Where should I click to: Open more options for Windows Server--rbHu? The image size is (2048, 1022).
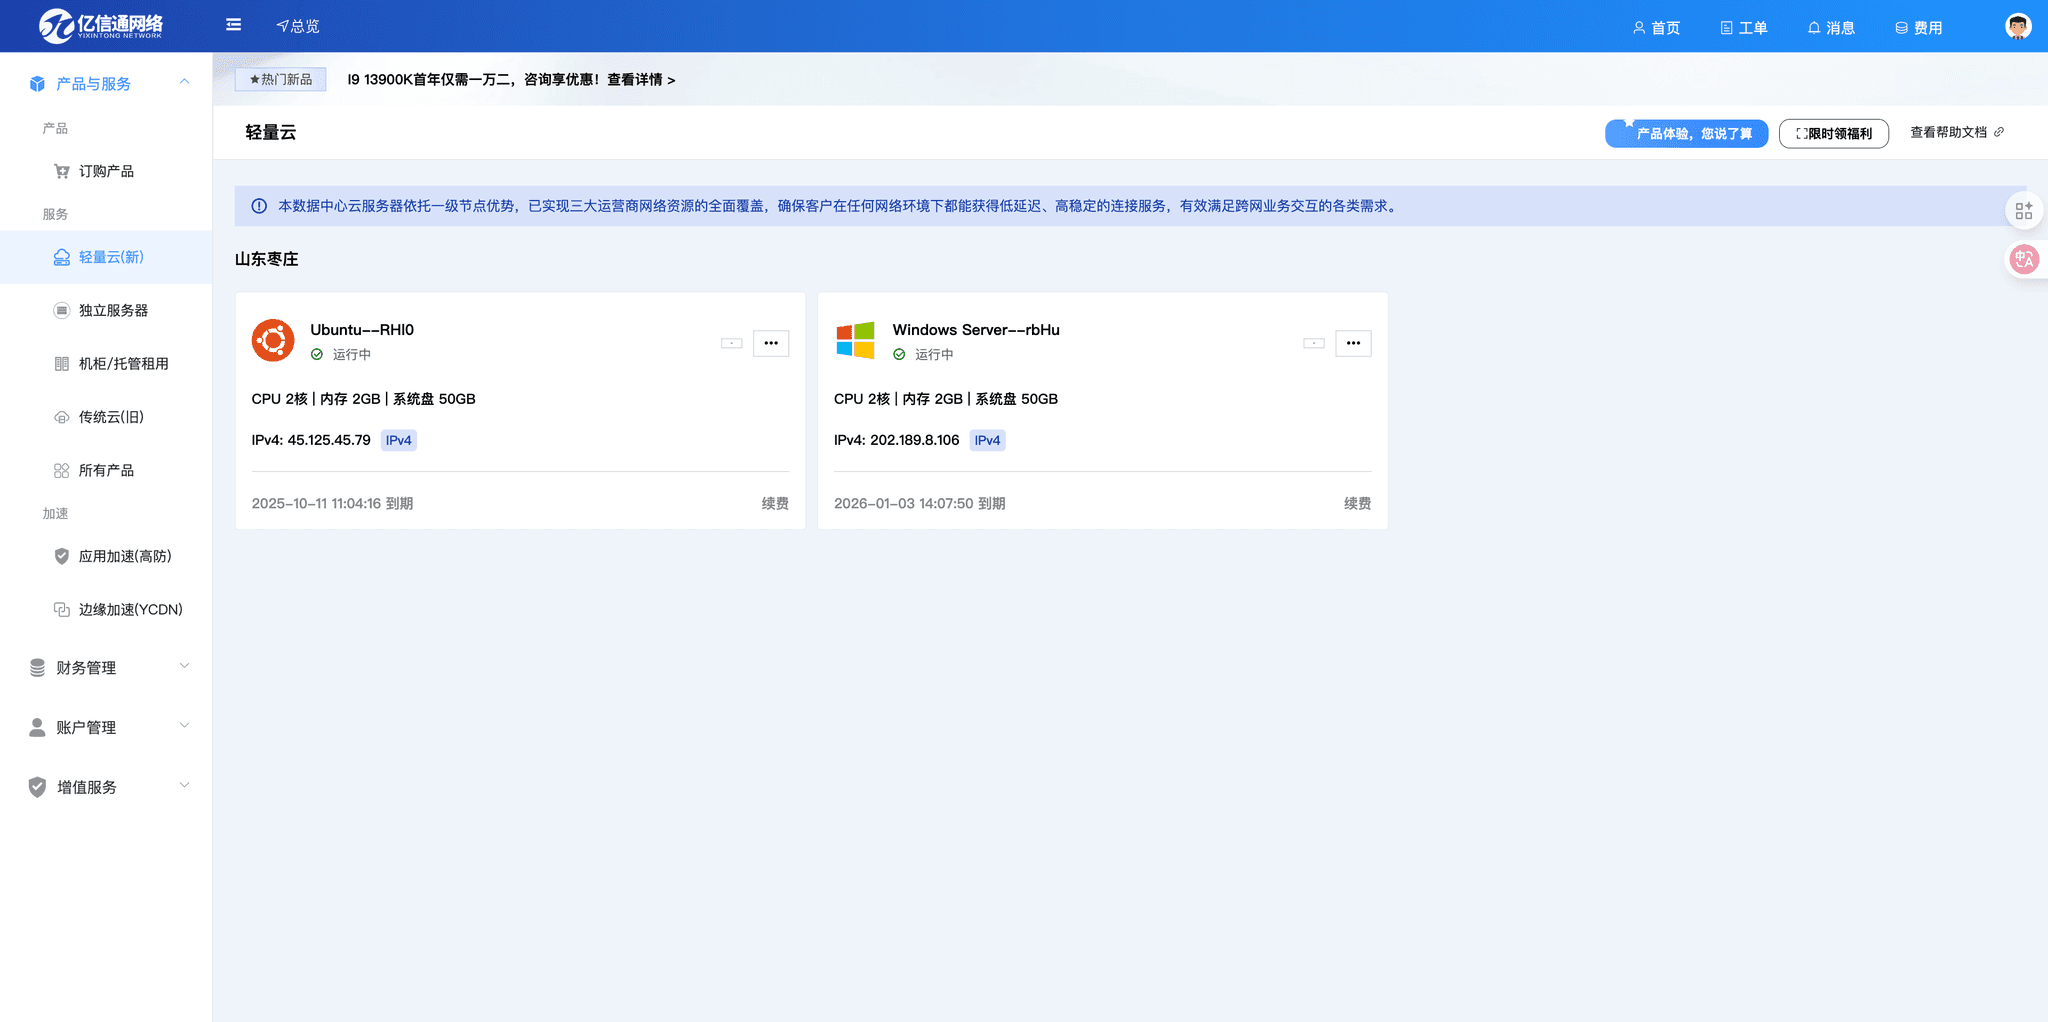1352,343
